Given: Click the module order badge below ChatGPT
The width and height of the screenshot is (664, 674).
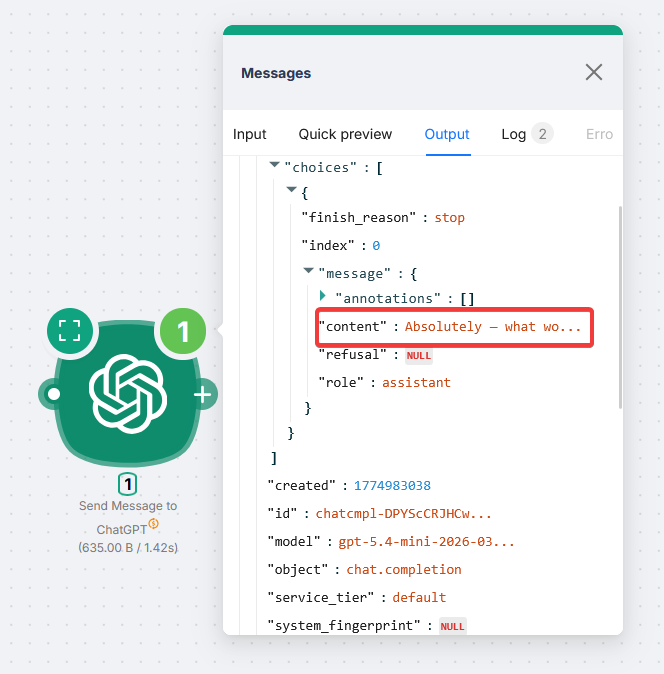Looking at the screenshot, I should [127, 485].
